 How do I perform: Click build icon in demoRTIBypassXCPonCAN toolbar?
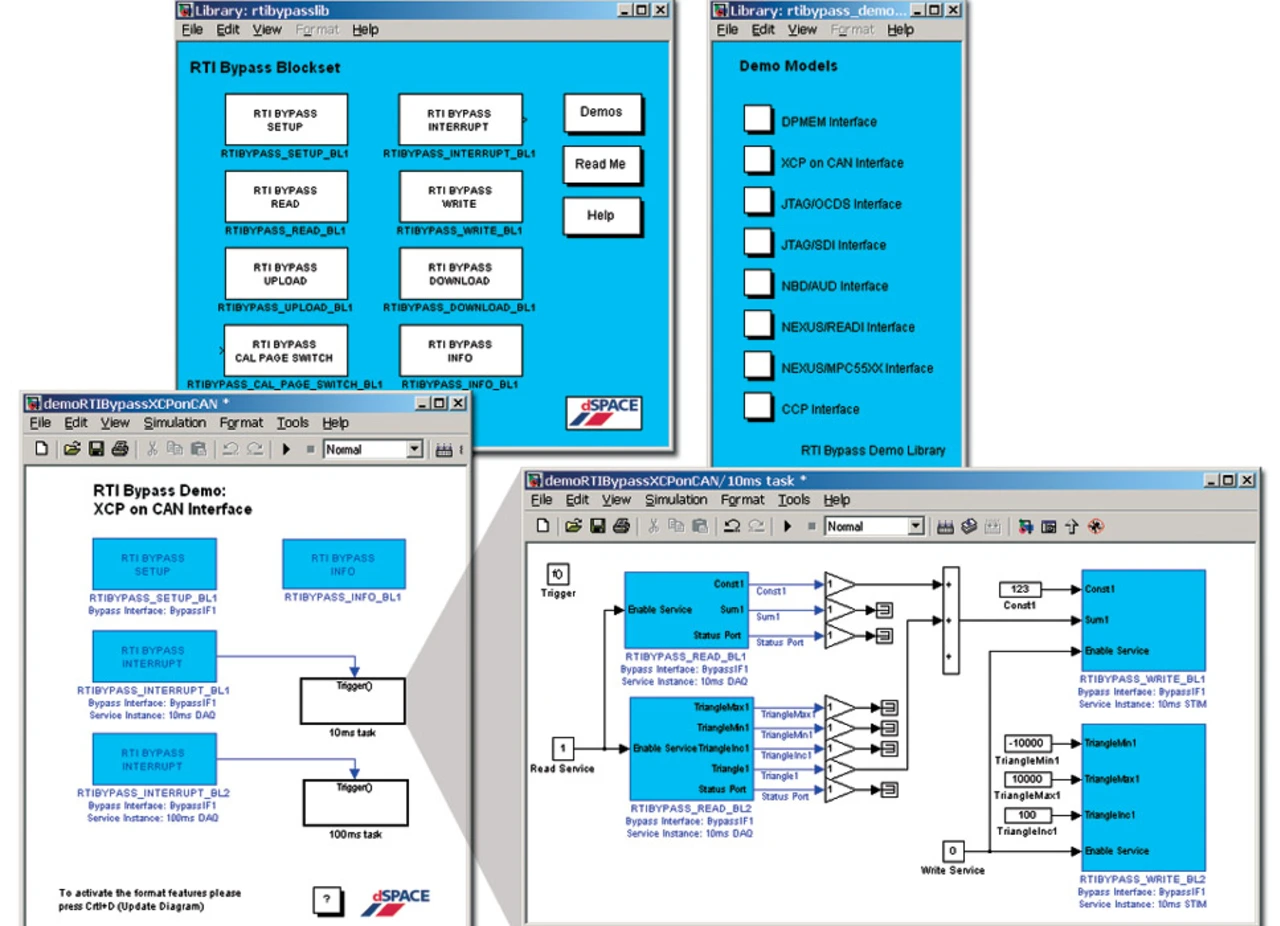(x=445, y=449)
